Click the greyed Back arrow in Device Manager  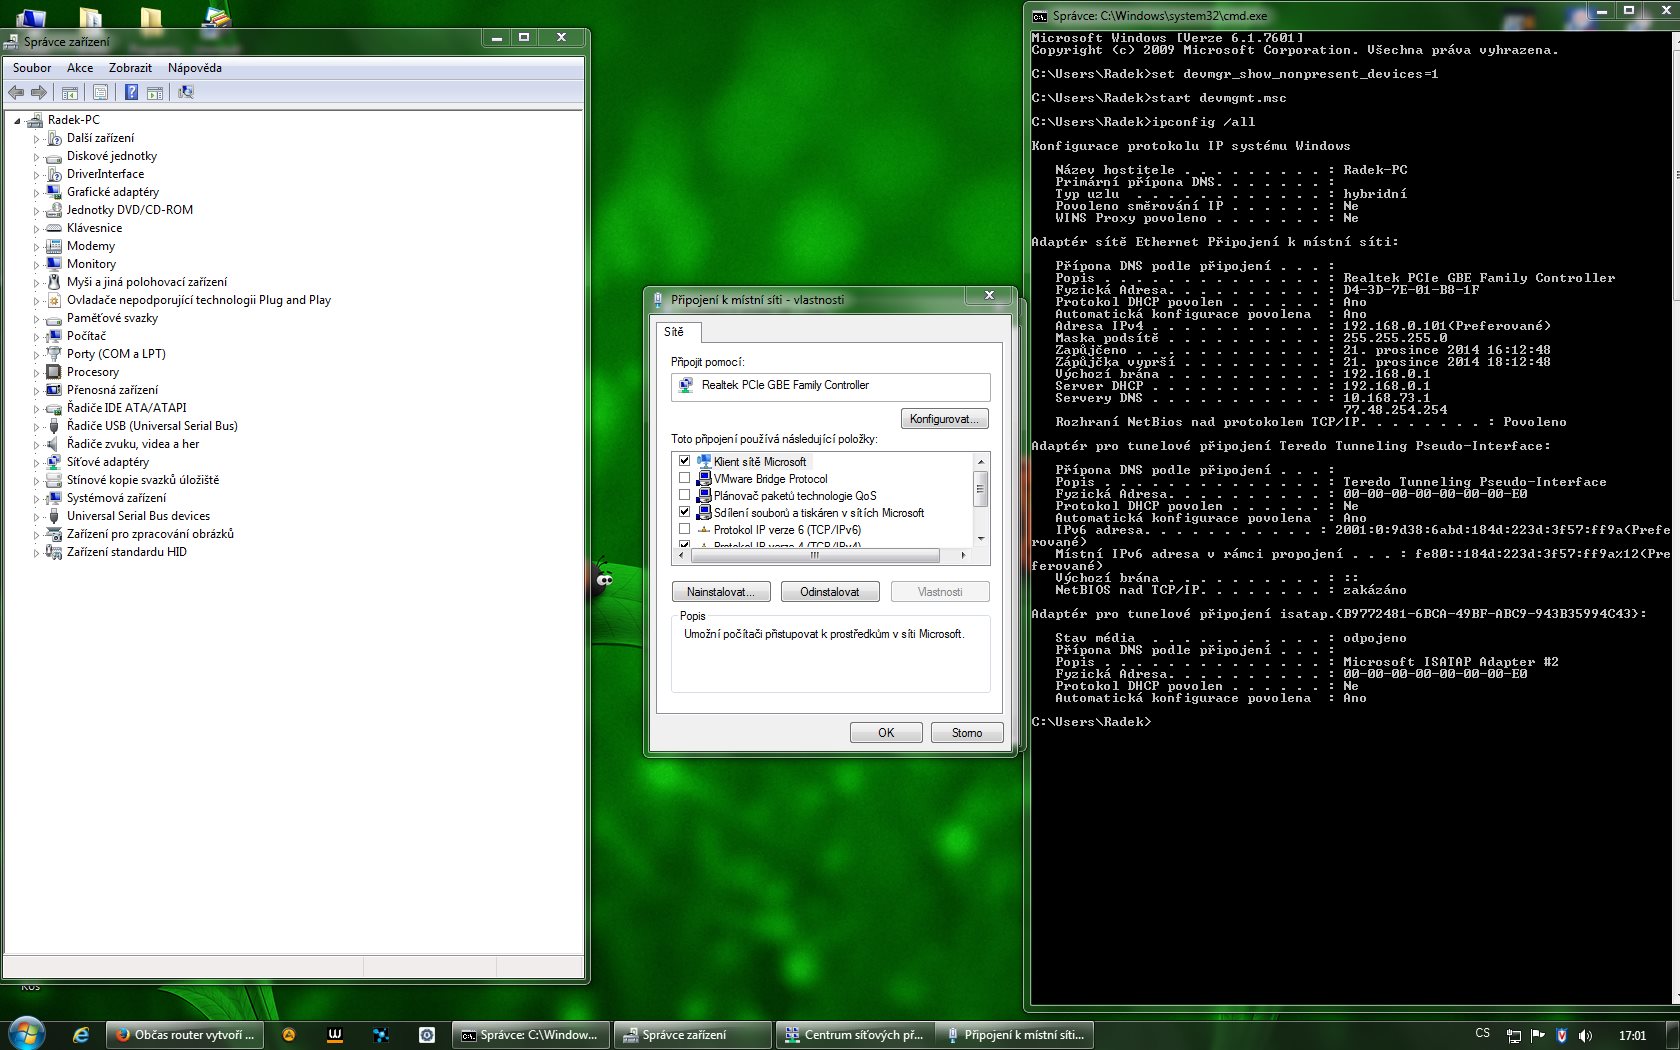[16, 93]
